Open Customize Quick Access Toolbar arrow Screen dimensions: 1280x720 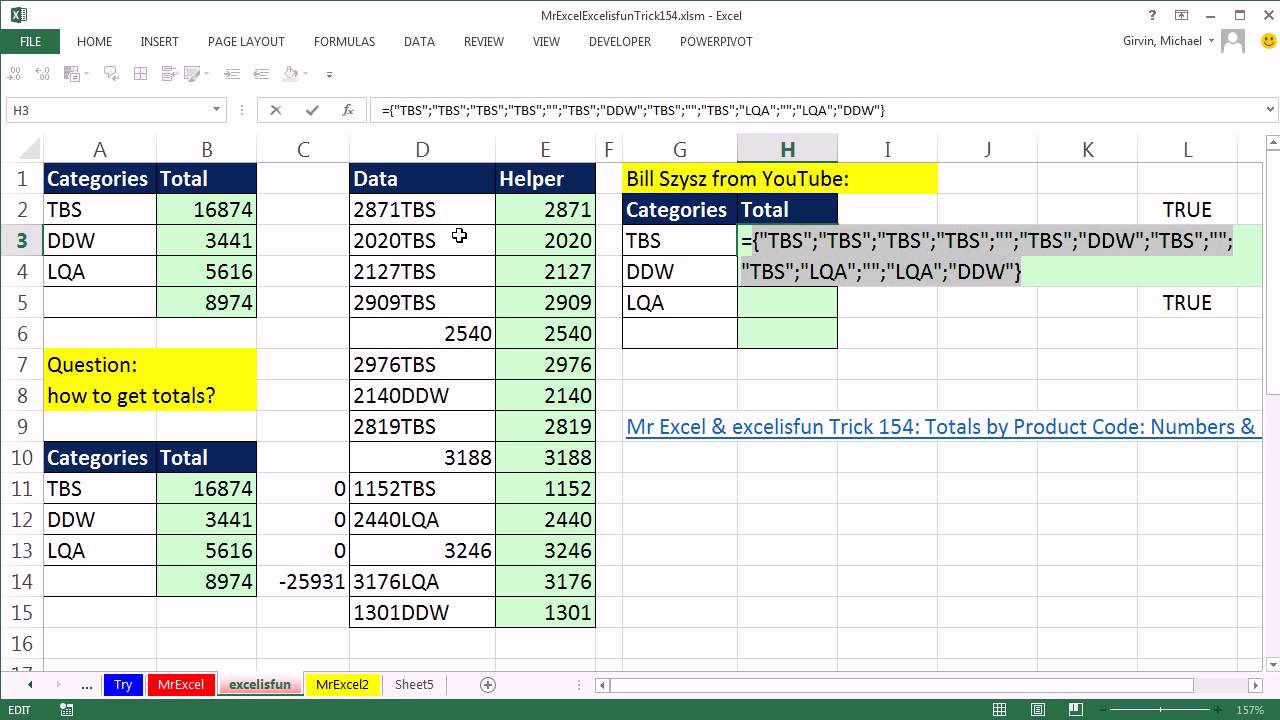coord(329,75)
